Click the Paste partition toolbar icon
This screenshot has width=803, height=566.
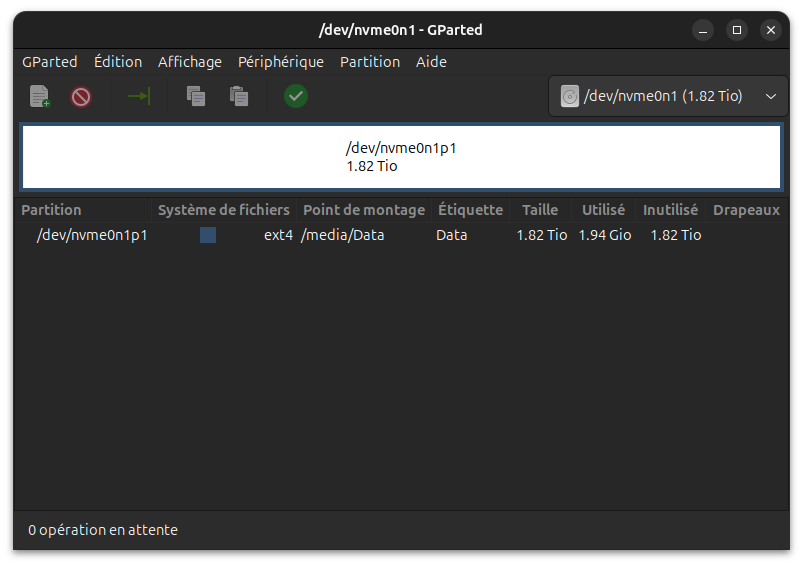239,96
